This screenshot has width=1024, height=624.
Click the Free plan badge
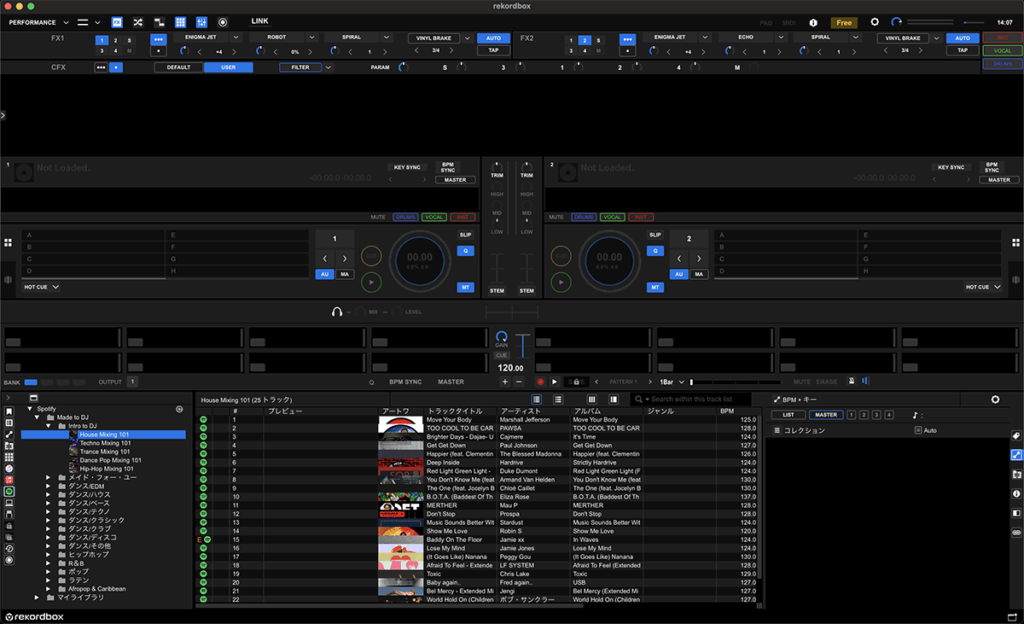tap(844, 22)
